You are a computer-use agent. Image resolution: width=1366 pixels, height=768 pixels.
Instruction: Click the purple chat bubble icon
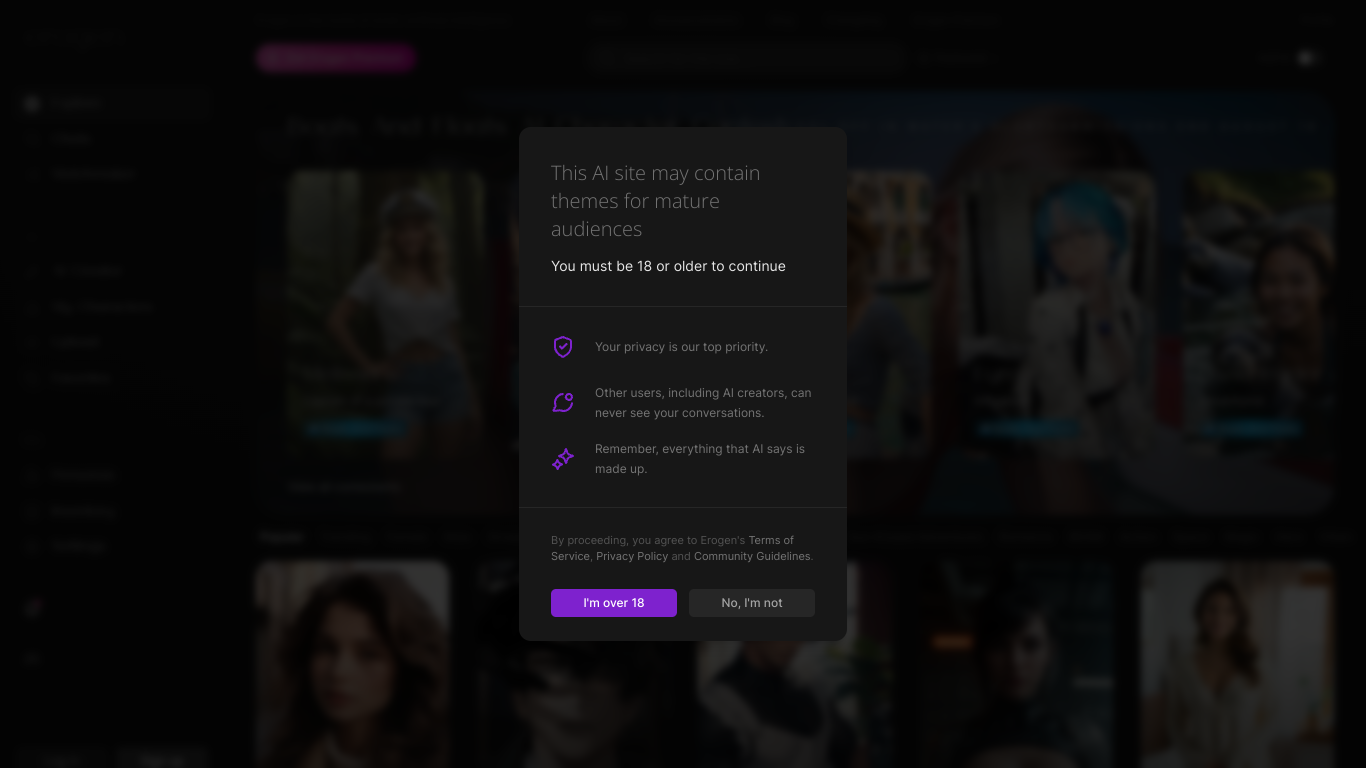click(563, 402)
